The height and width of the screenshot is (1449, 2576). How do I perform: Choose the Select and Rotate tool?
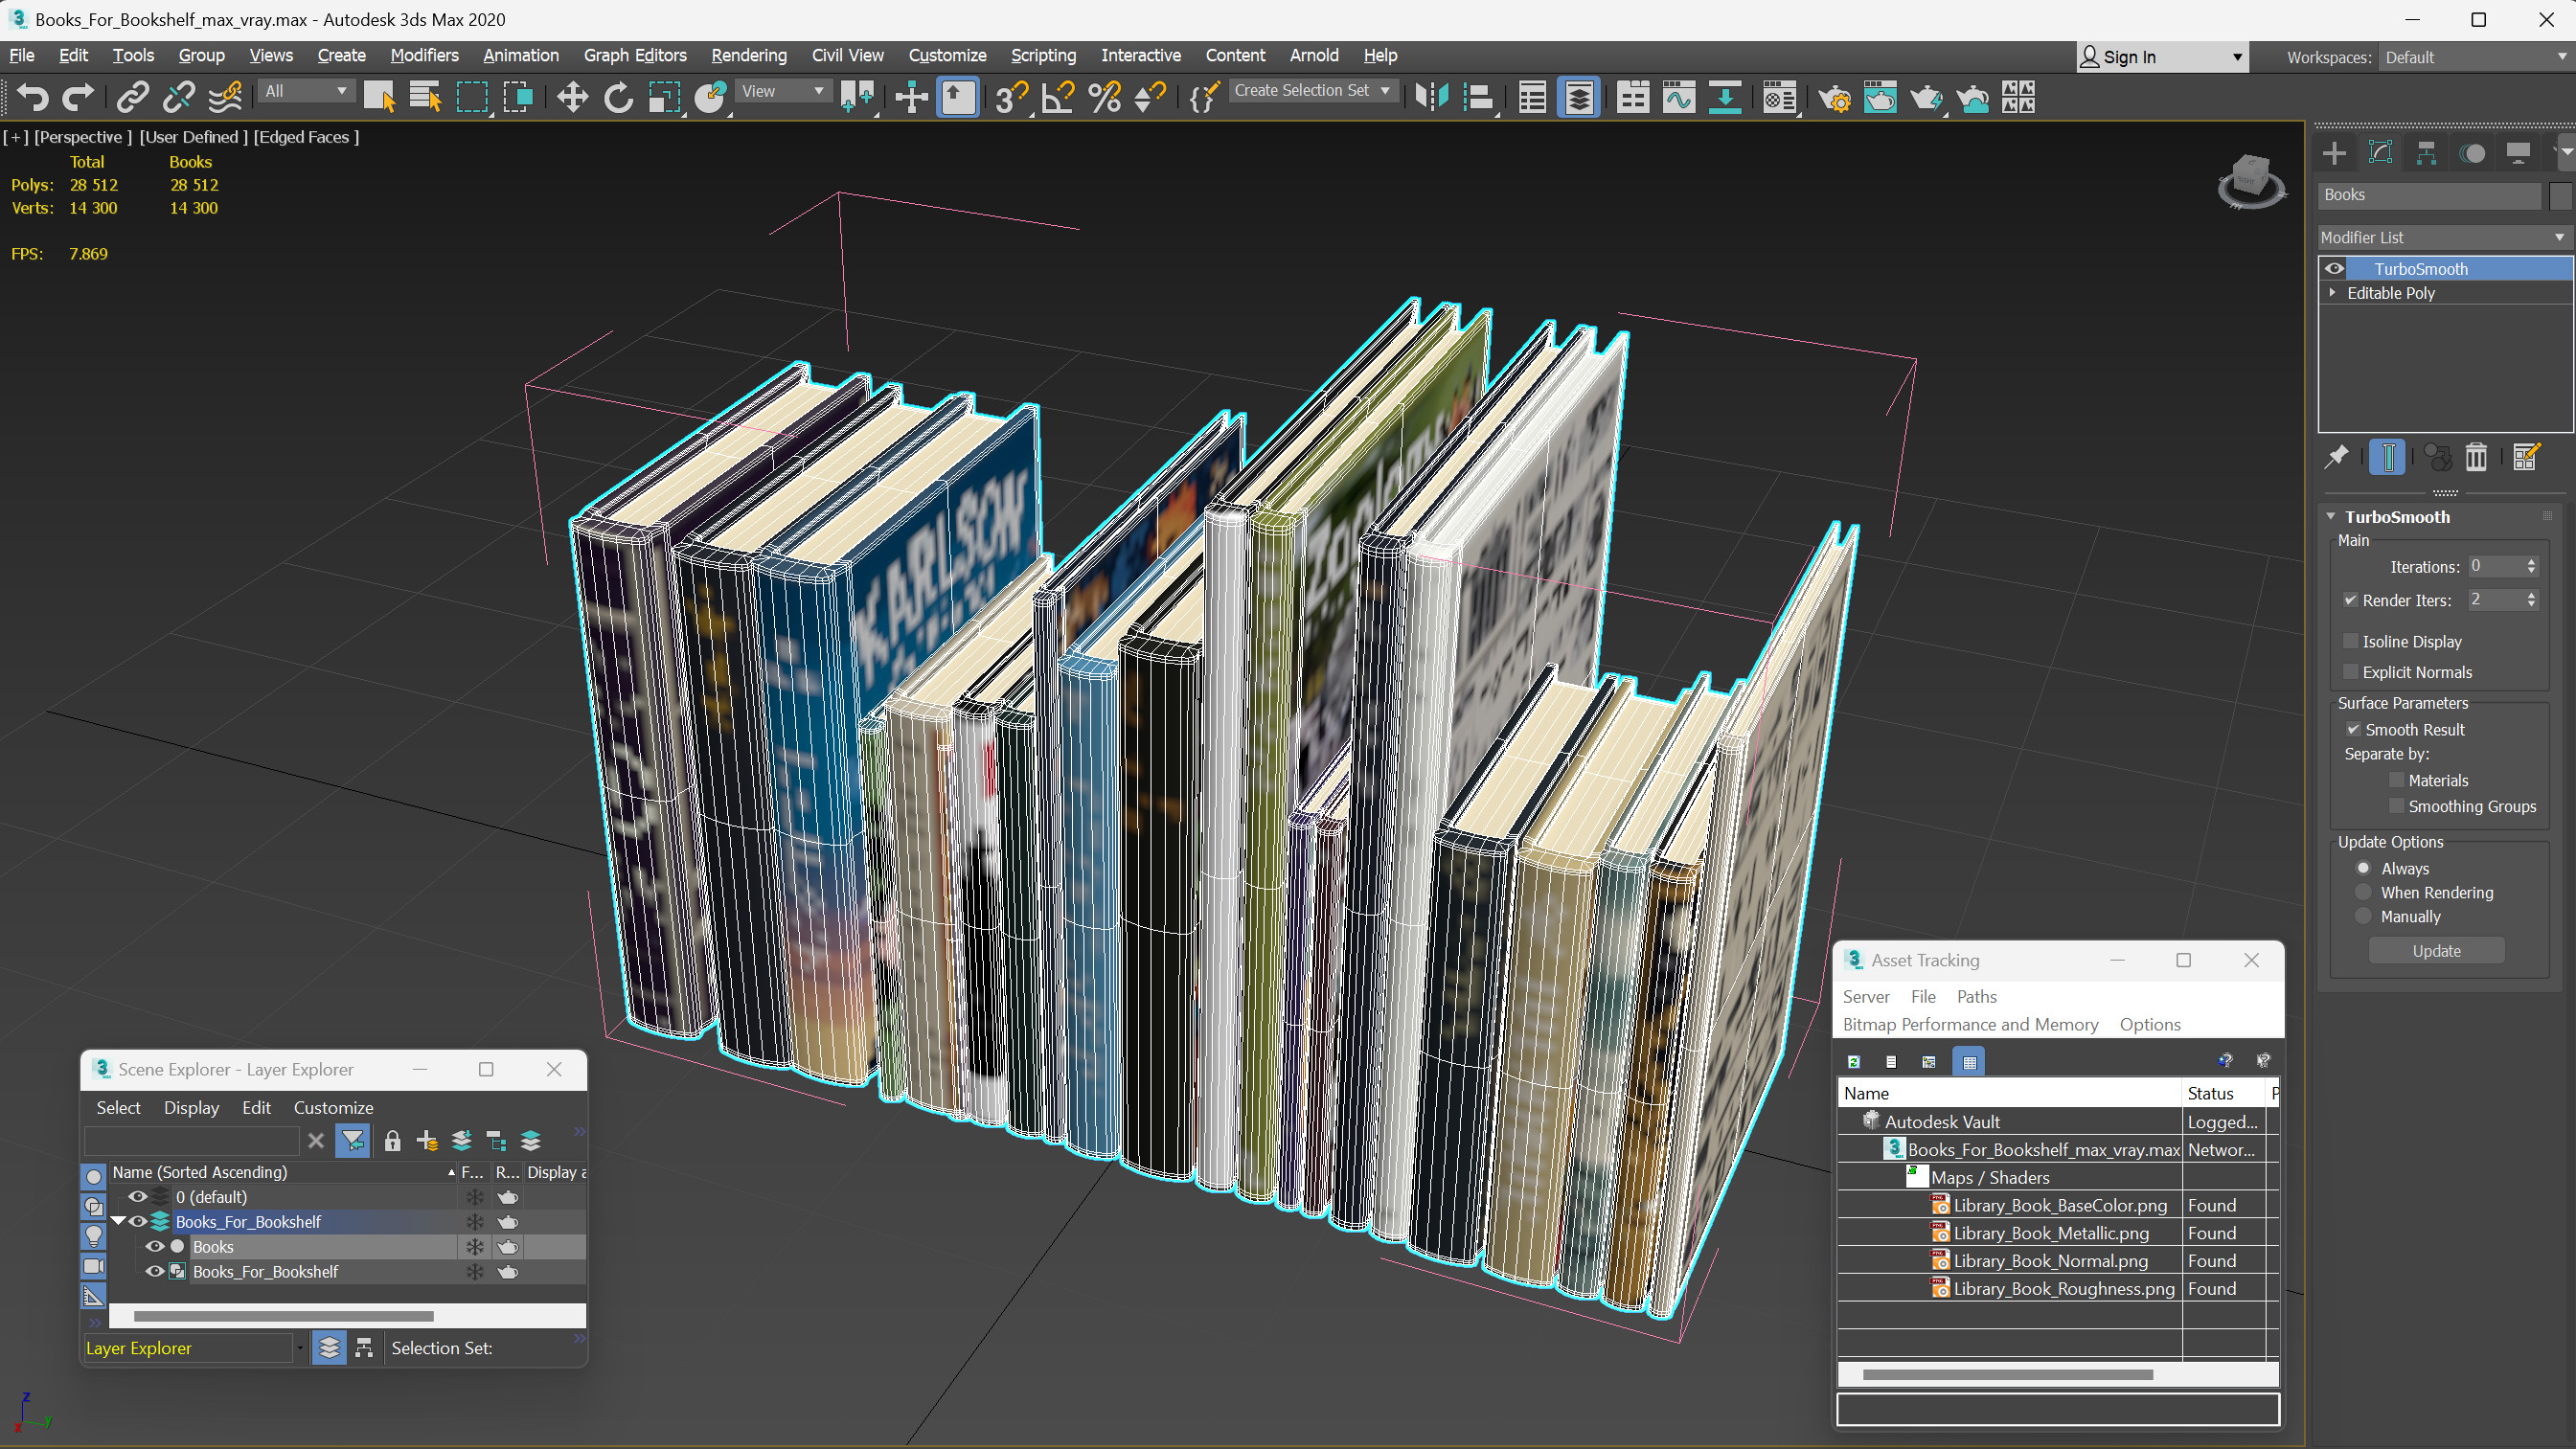[x=618, y=97]
